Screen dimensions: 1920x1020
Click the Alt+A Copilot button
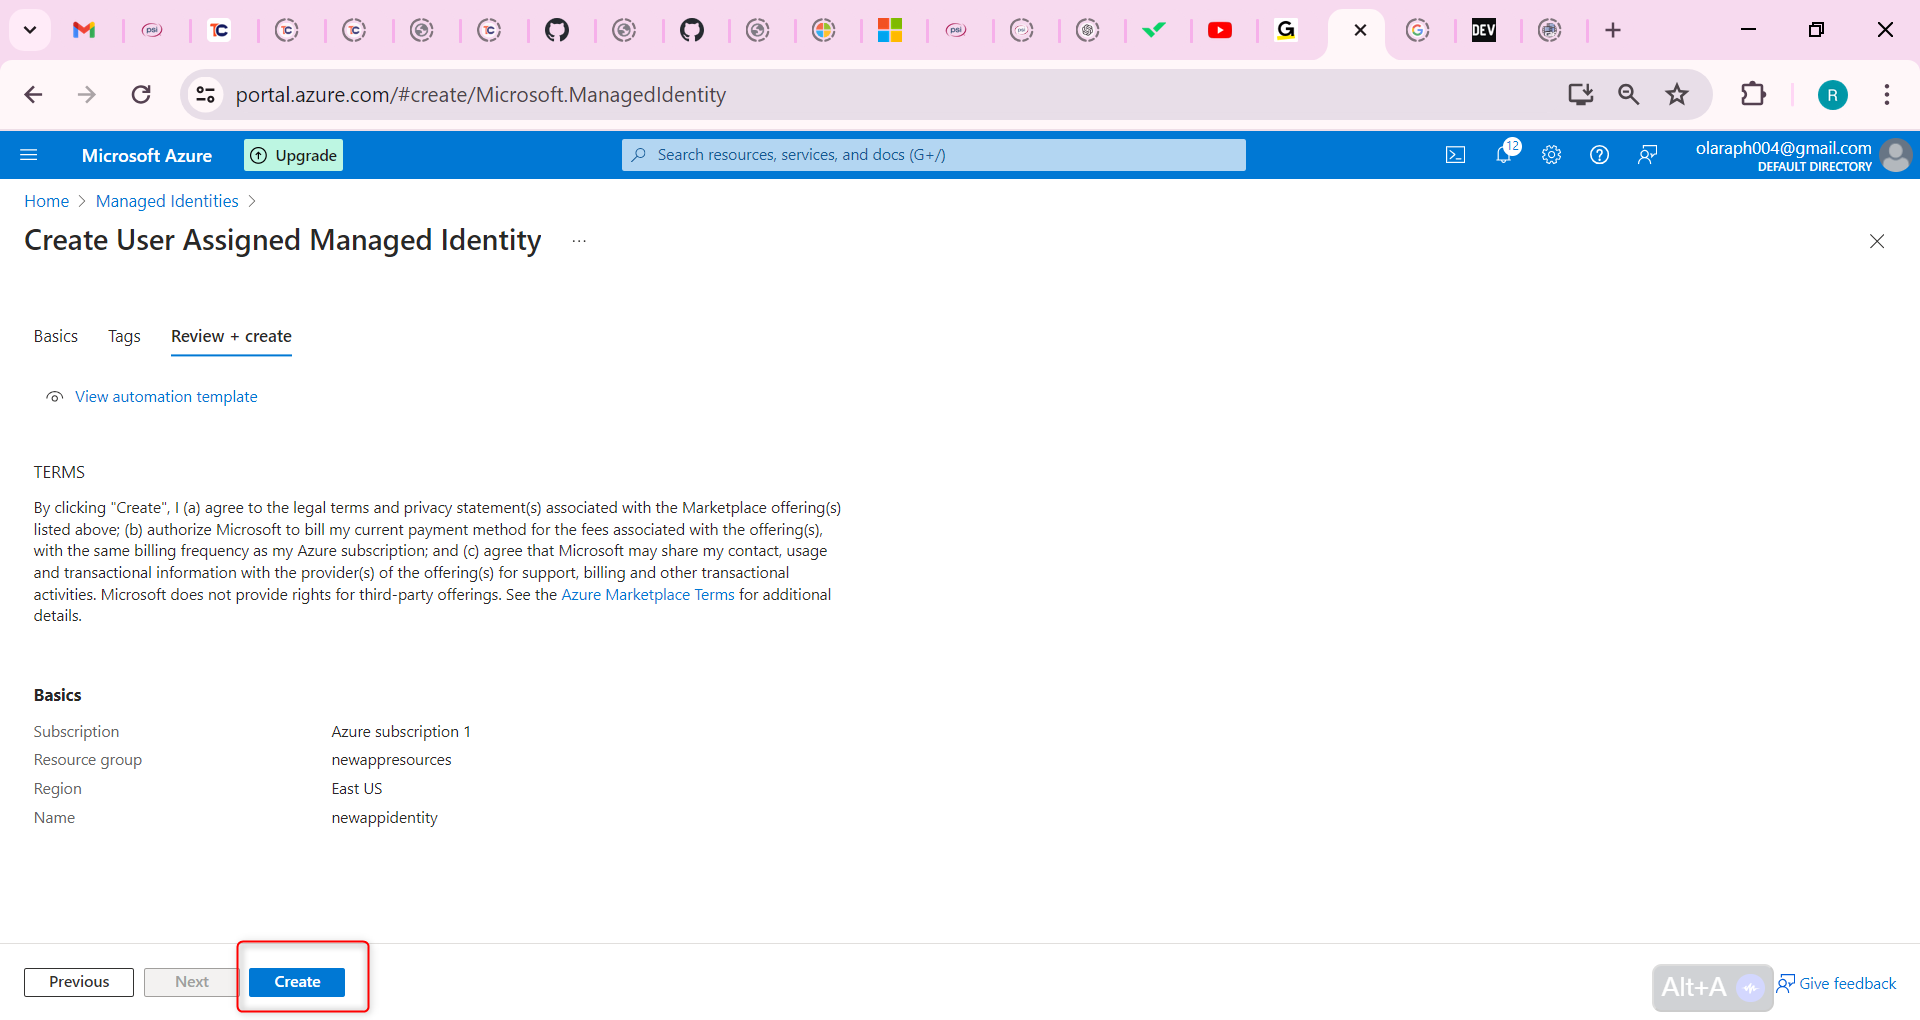1712,987
